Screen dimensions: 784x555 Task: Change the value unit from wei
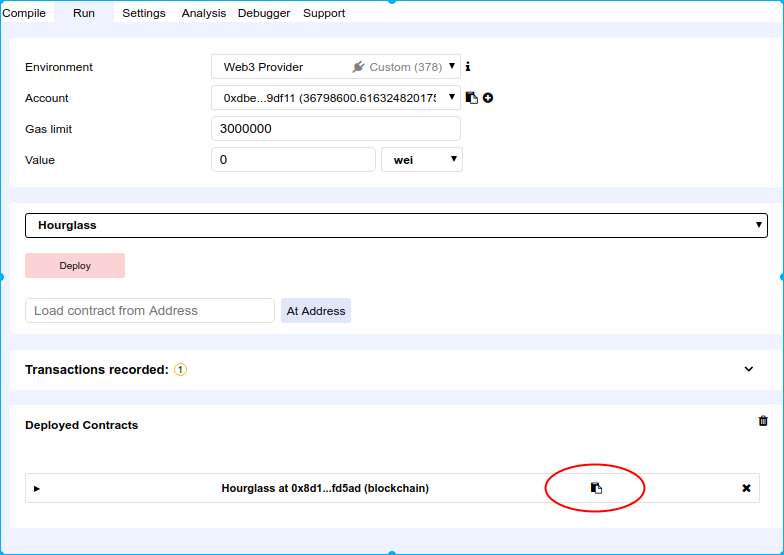click(x=421, y=160)
